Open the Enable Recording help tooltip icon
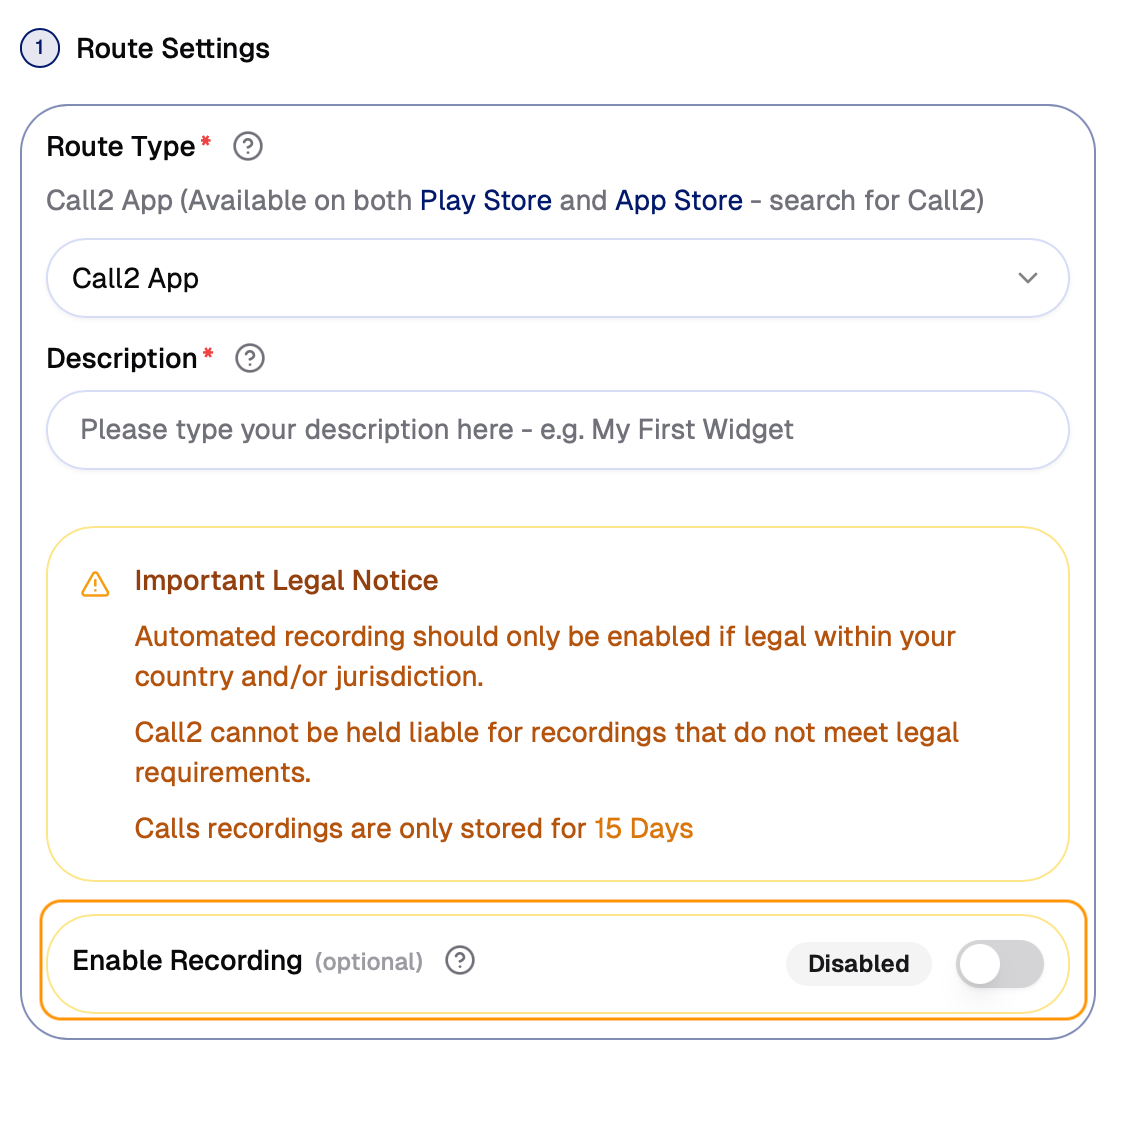The height and width of the screenshot is (1144, 1124). coord(460,961)
